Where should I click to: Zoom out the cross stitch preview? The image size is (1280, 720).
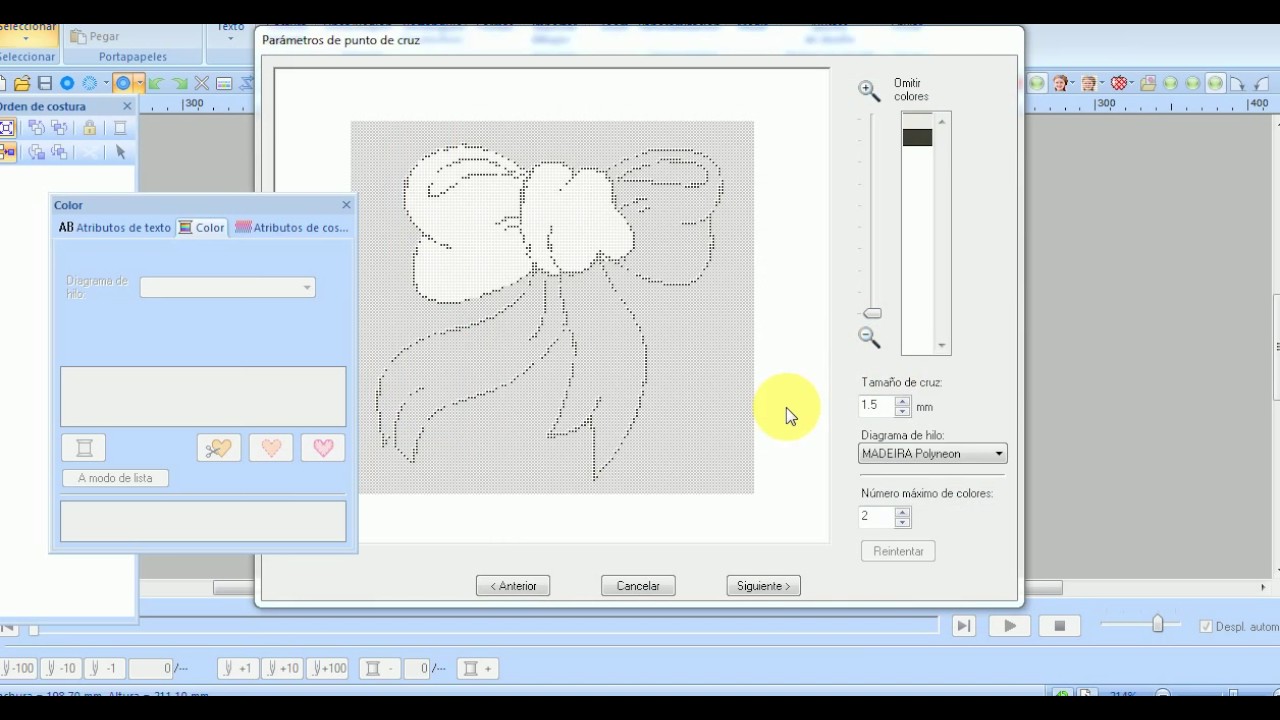[x=869, y=338]
